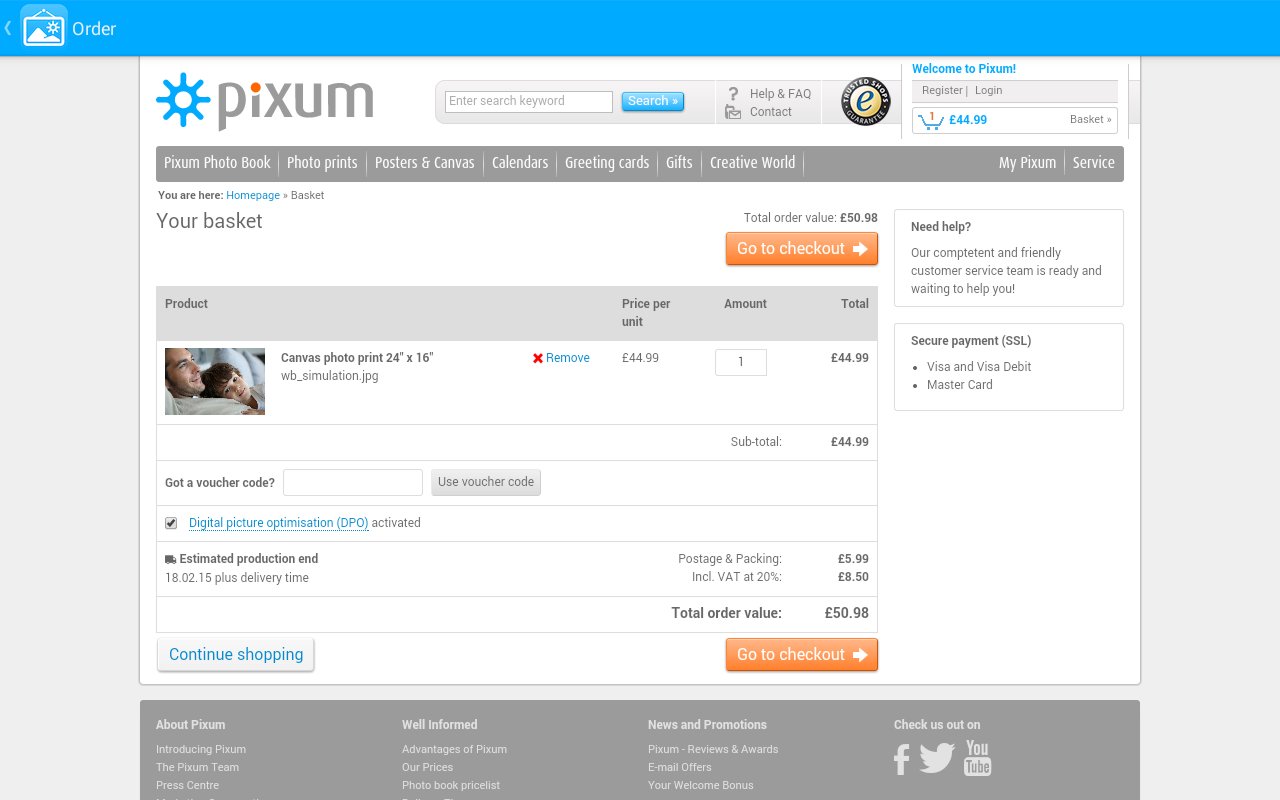Click the Login link
The image size is (1280, 800).
(x=989, y=90)
